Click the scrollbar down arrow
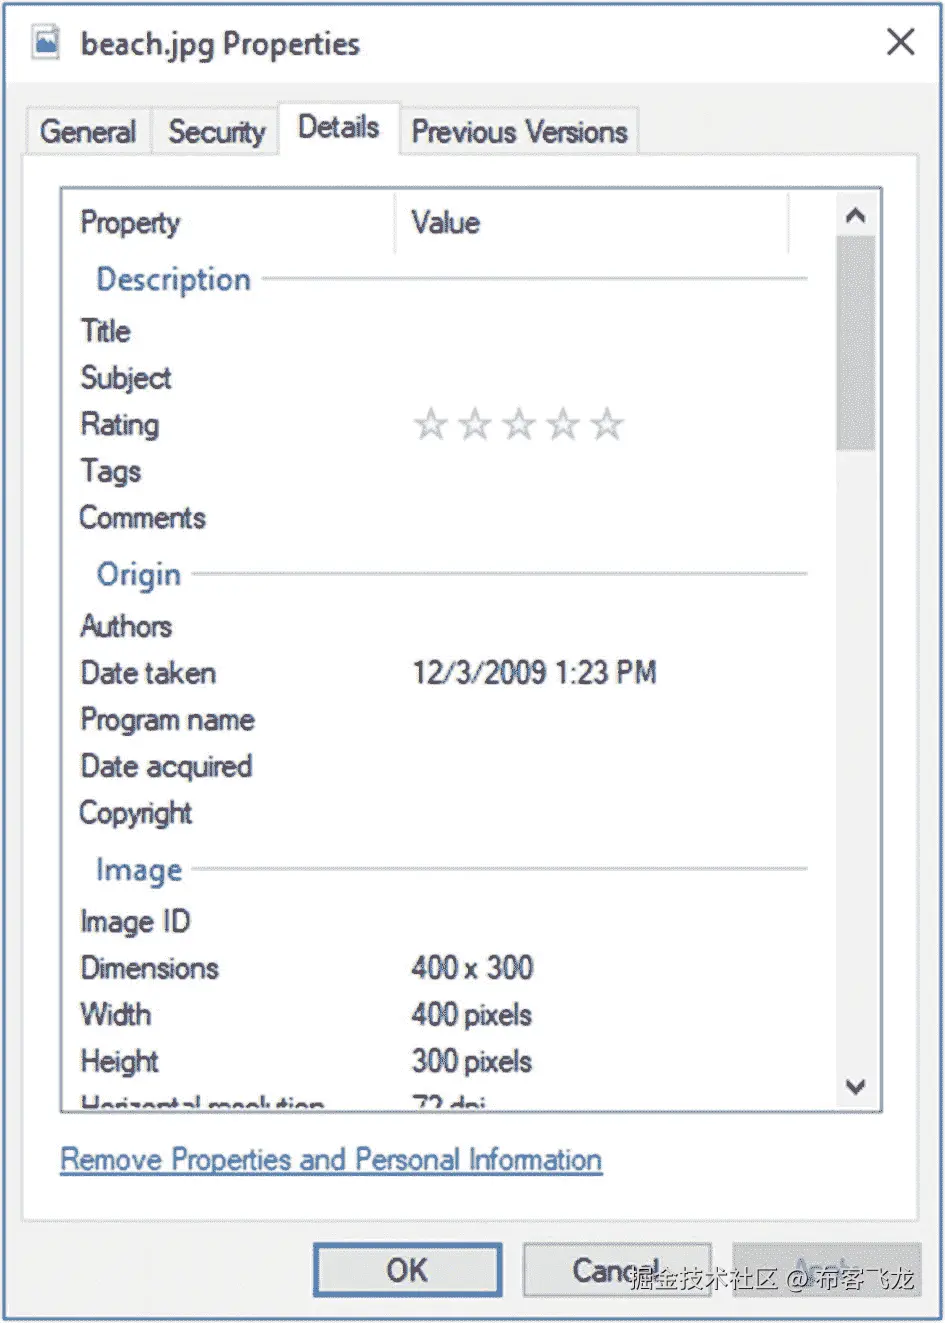Viewport: 945px width, 1323px height. coord(856,1086)
